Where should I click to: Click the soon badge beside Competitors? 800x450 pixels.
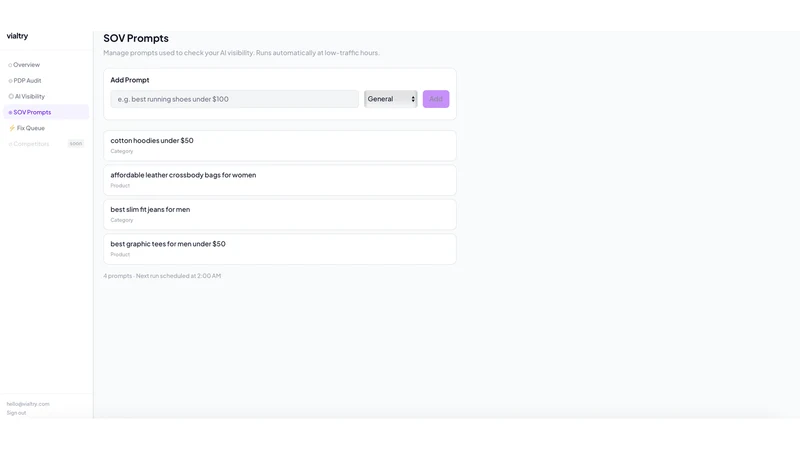[76, 144]
